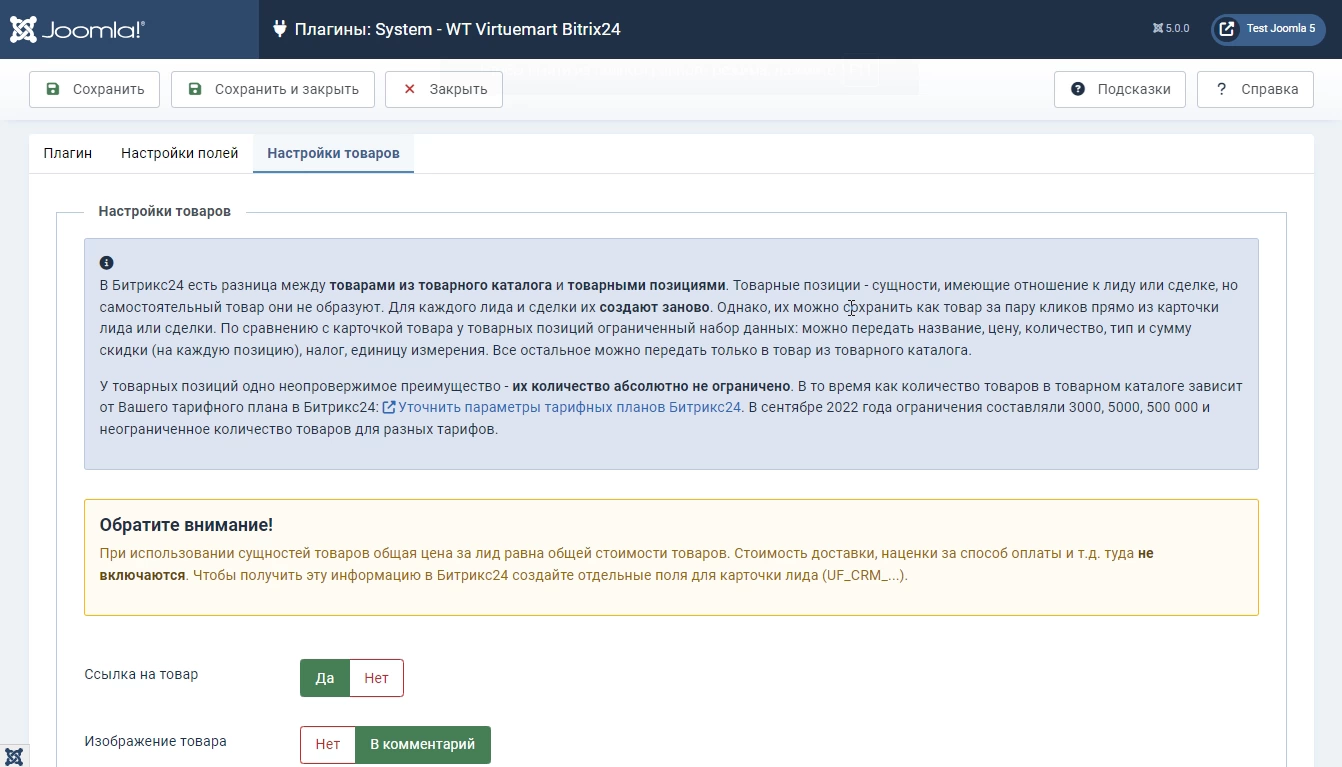Choose В комментарий for Изображение товара
This screenshot has width=1342, height=767.
[x=423, y=744]
